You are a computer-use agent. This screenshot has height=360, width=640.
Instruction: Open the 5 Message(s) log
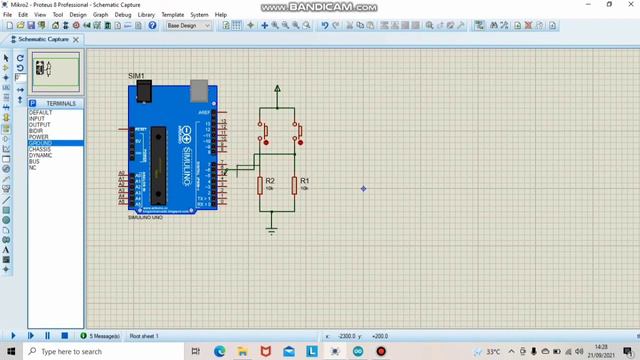(100, 336)
